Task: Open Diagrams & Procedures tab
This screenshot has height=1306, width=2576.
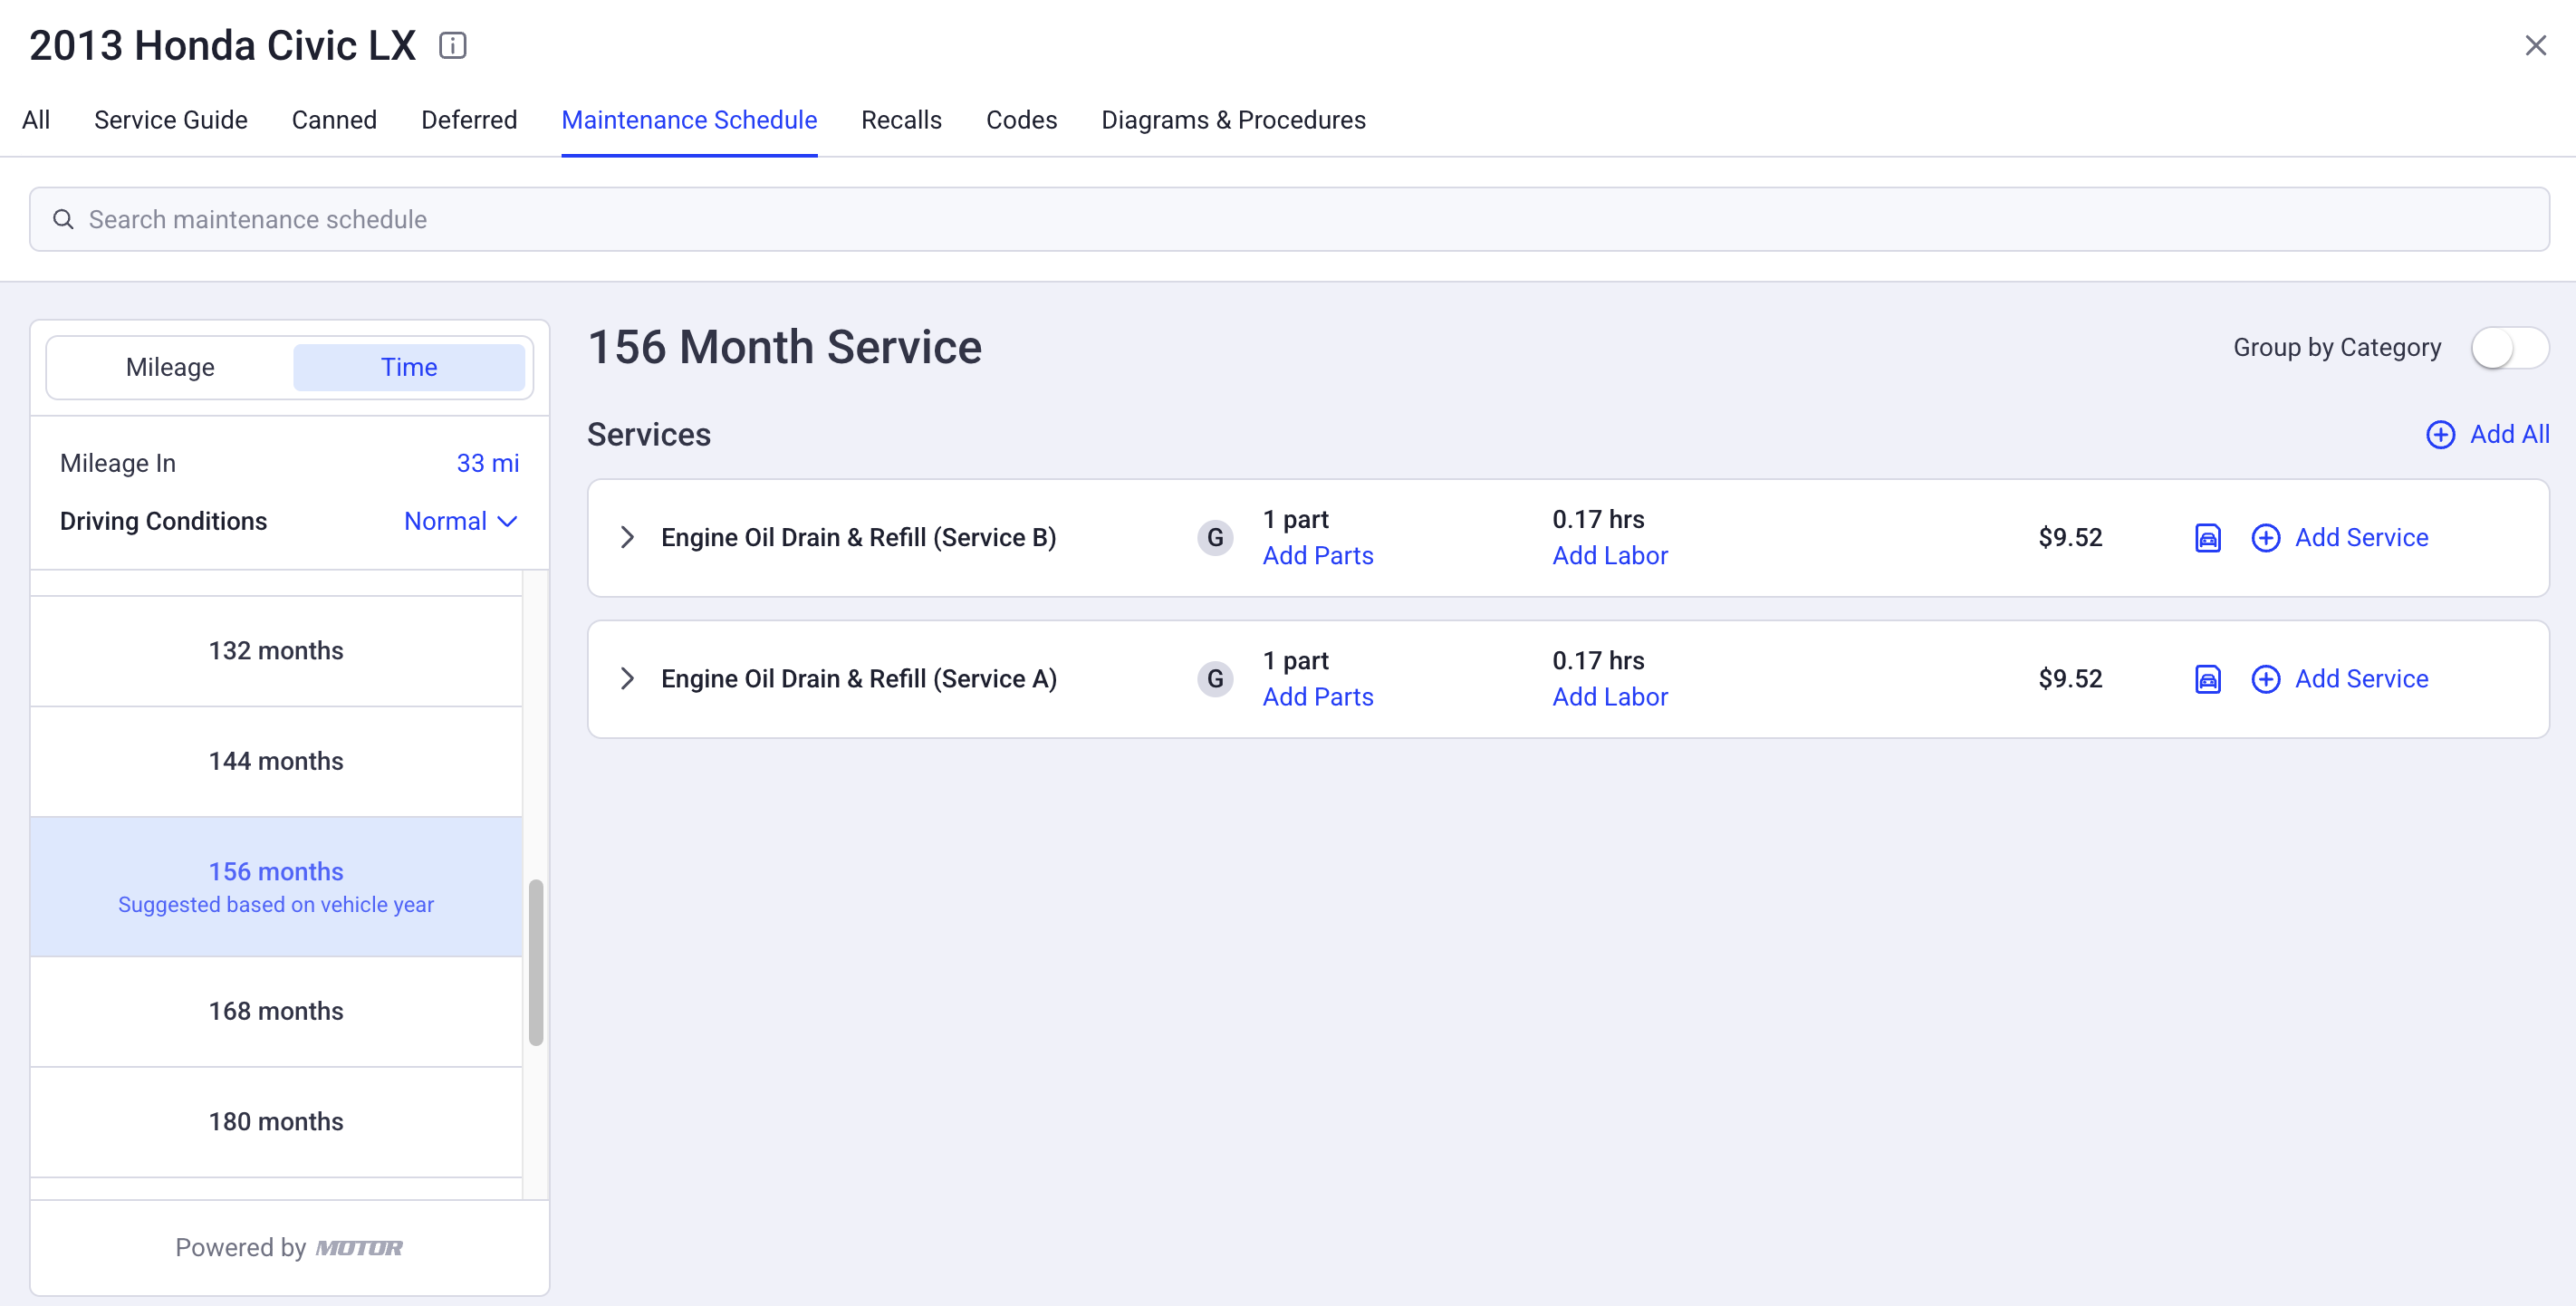Action: click(x=1233, y=120)
